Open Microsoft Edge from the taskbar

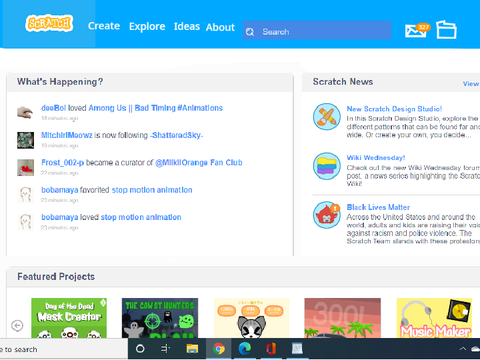click(245, 349)
